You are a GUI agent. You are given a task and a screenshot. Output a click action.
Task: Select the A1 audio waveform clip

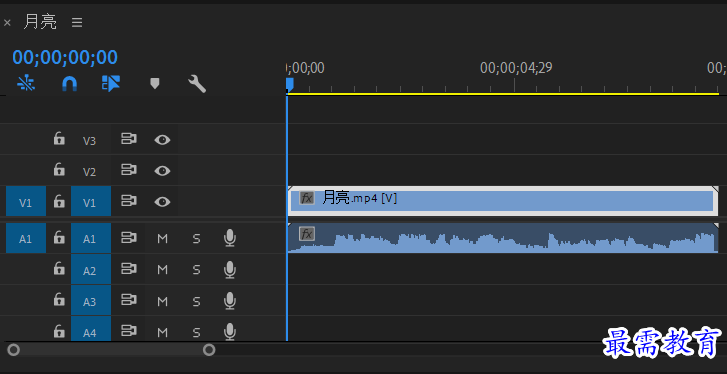tap(503, 238)
